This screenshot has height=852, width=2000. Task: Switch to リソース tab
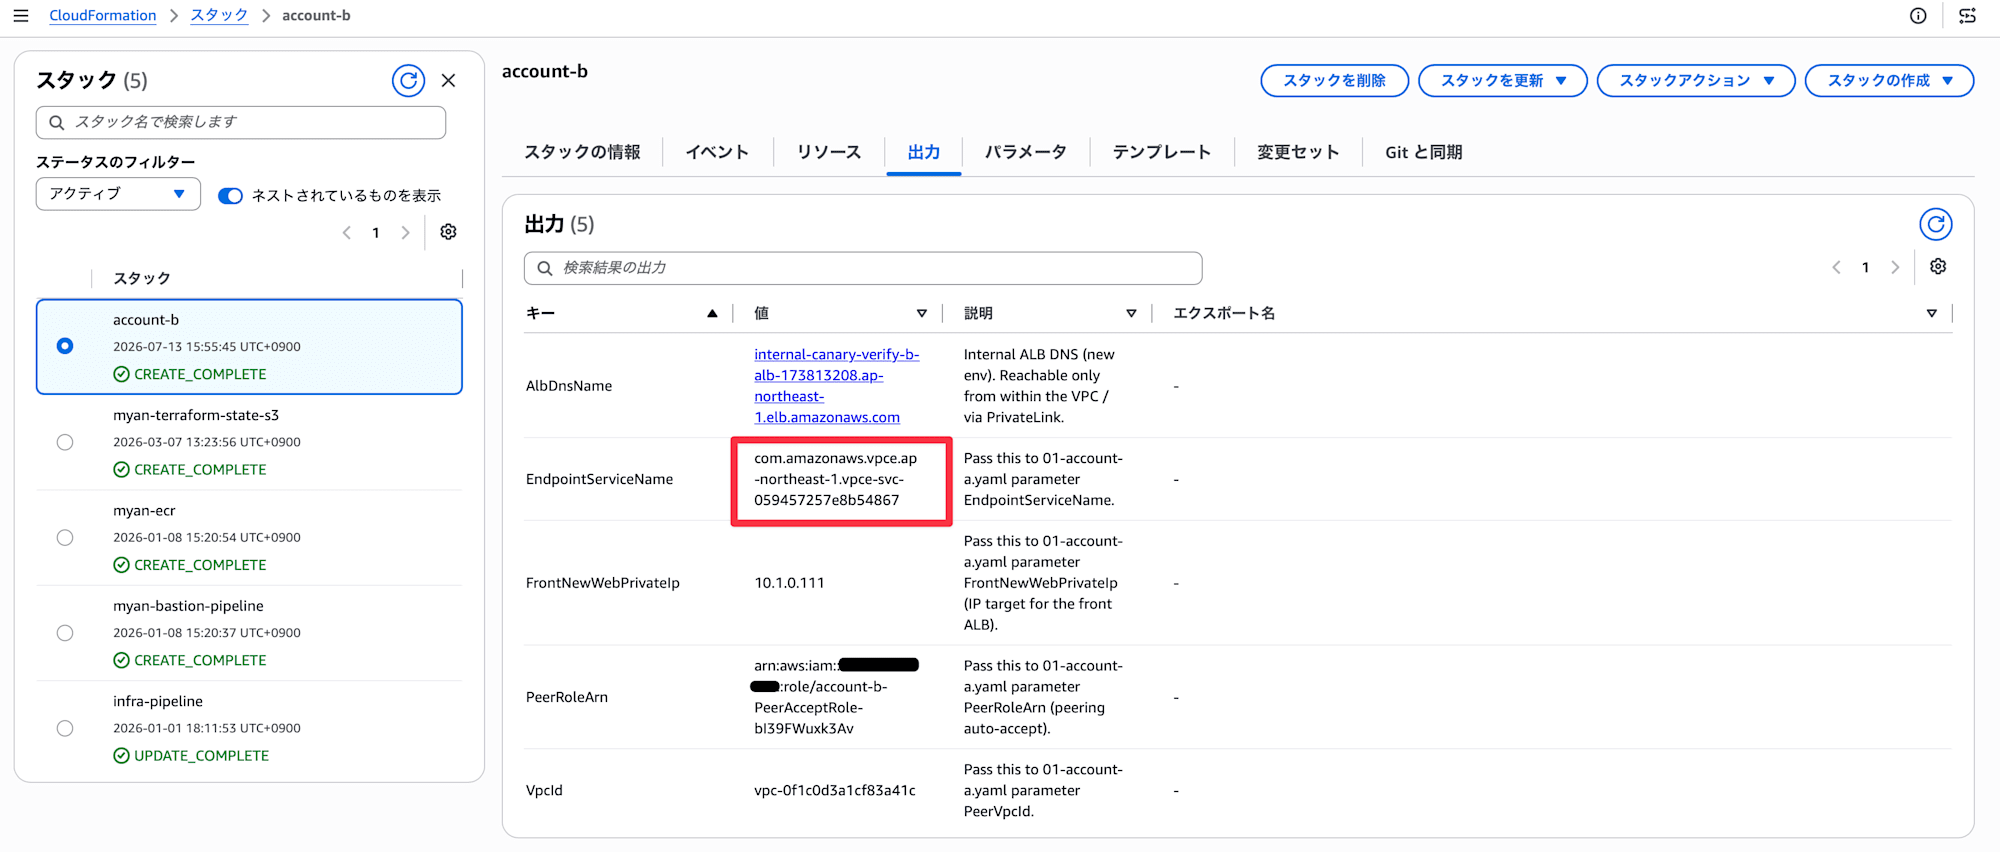829,152
